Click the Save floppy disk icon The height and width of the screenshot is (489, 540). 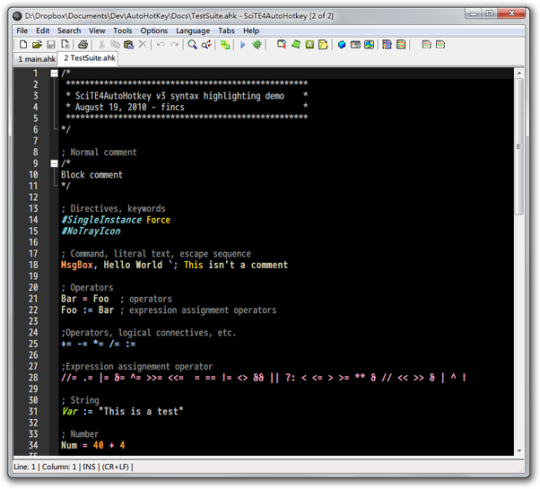coord(51,44)
